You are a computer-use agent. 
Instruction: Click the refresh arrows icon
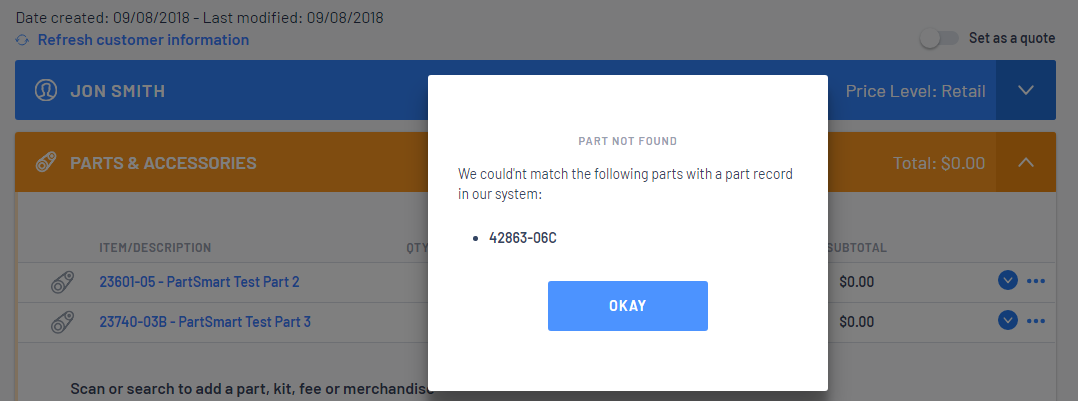coord(23,41)
